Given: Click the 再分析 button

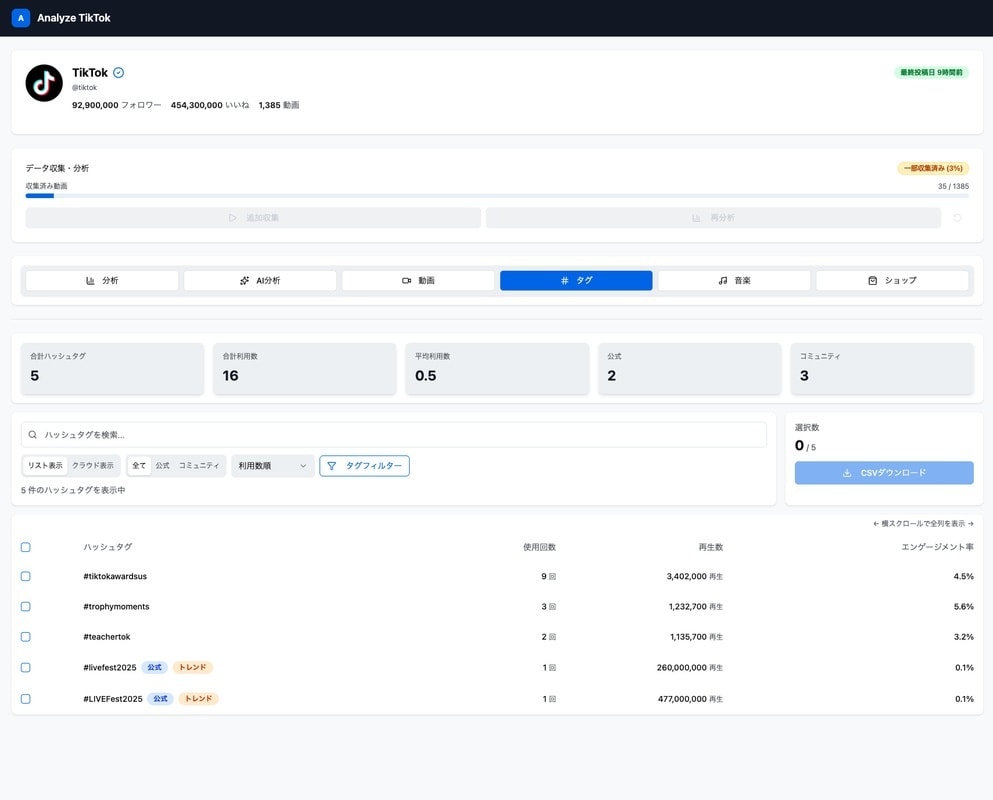Looking at the screenshot, I should [x=713, y=218].
